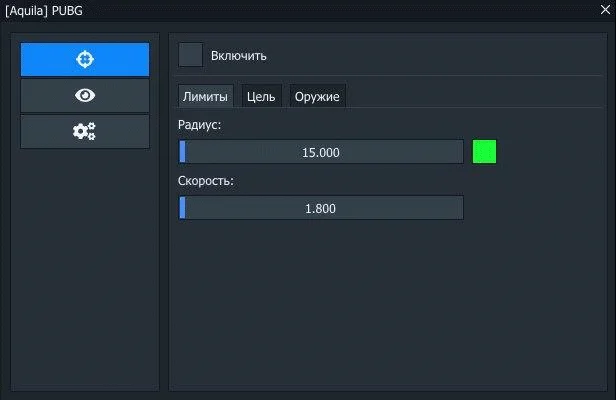The width and height of the screenshot is (616, 400).
Task: Open the gears settings section
Action: [85, 131]
